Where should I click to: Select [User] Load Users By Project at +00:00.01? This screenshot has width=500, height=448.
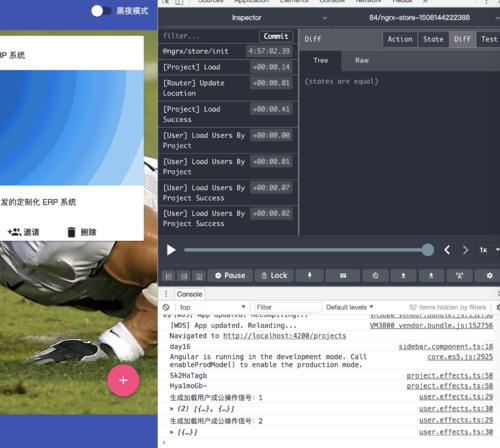[228, 167]
